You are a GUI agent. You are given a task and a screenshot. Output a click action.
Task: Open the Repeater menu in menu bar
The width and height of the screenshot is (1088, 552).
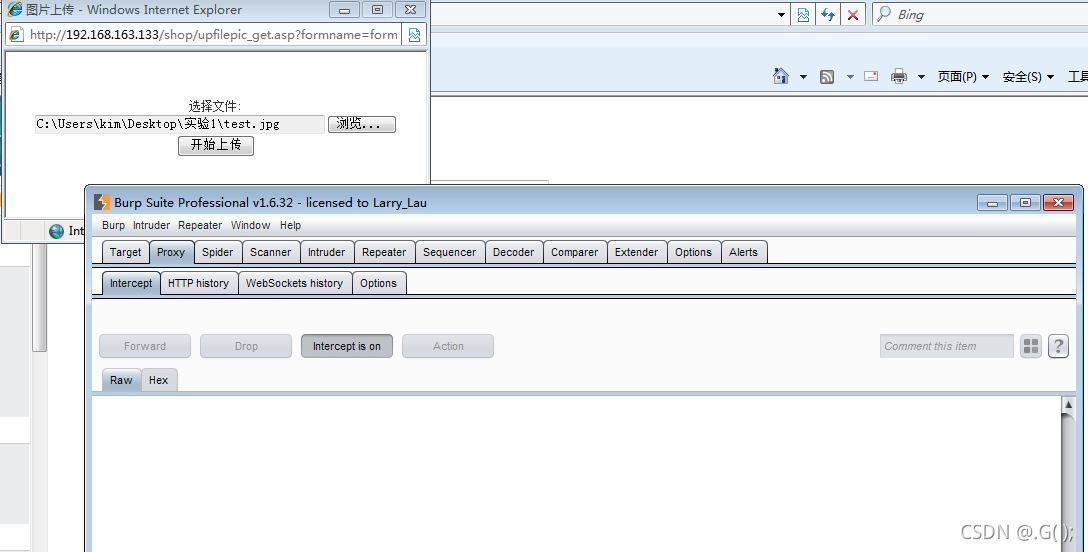(200, 225)
